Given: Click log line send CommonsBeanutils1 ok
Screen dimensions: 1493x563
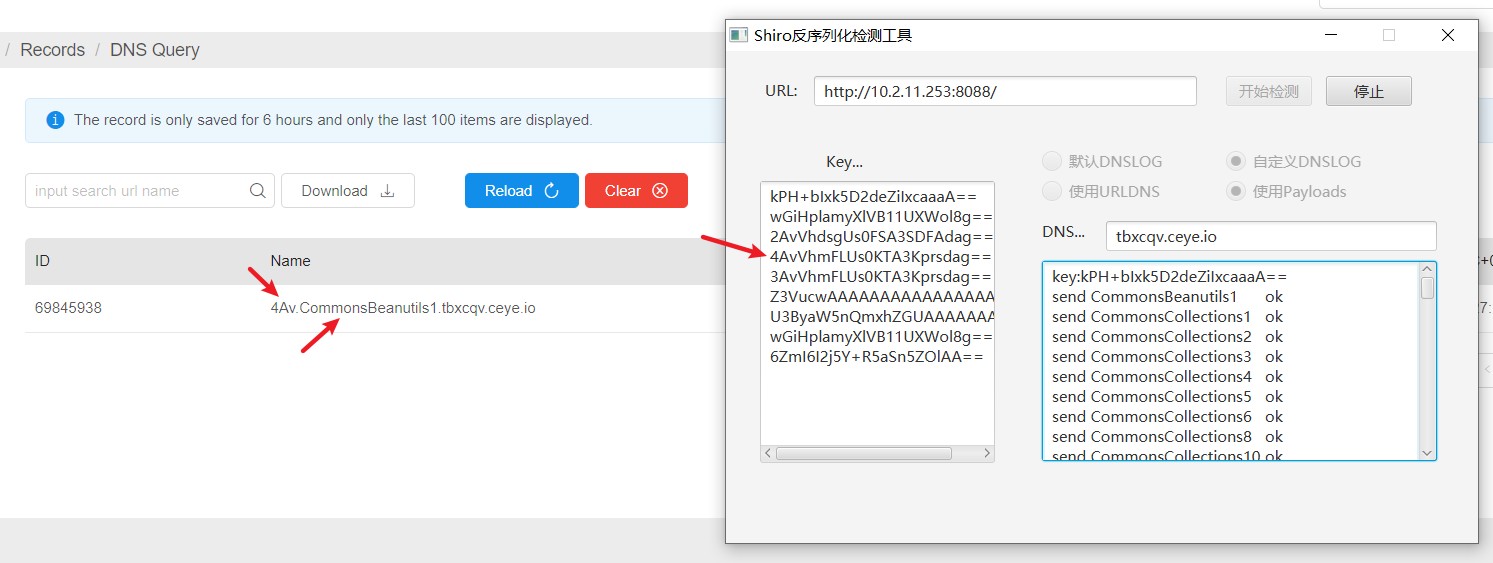Looking at the screenshot, I should tap(1167, 296).
